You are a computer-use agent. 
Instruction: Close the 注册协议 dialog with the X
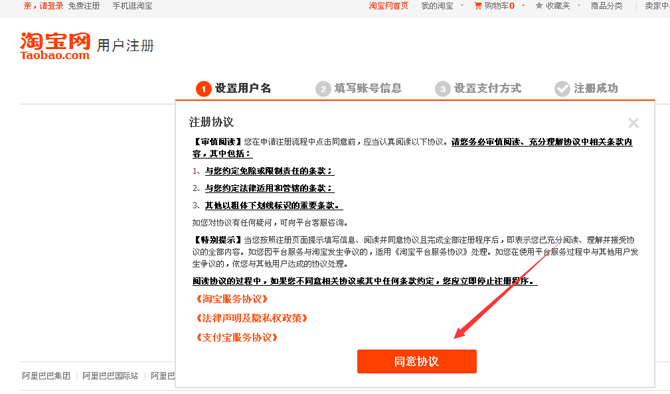point(633,123)
